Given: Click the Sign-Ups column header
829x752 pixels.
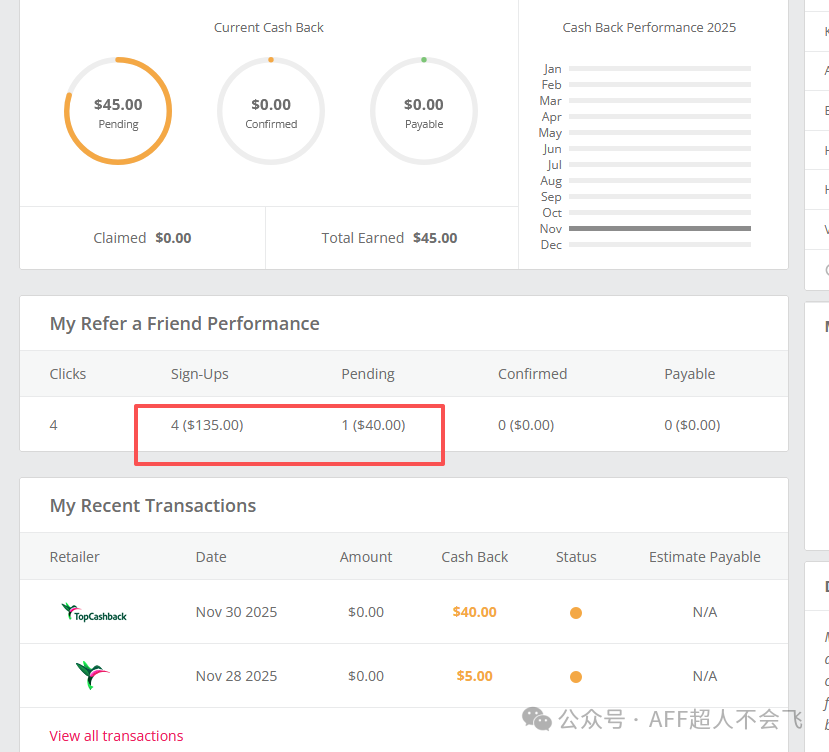Looking at the screenshot, I should click(199, 374).
